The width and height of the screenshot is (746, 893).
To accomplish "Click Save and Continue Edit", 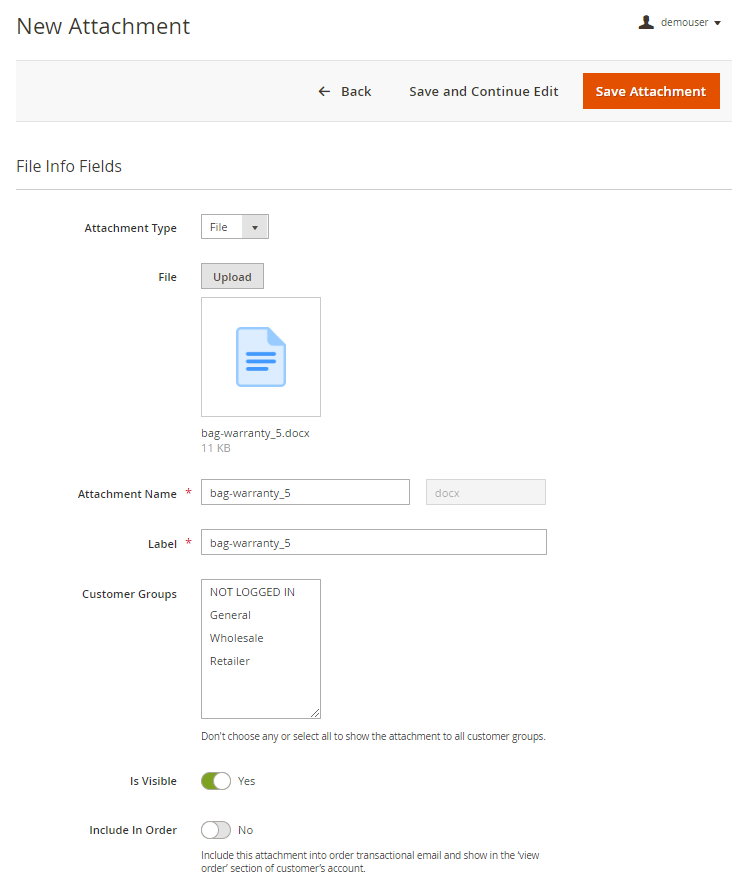I will (x=483, y=91).
